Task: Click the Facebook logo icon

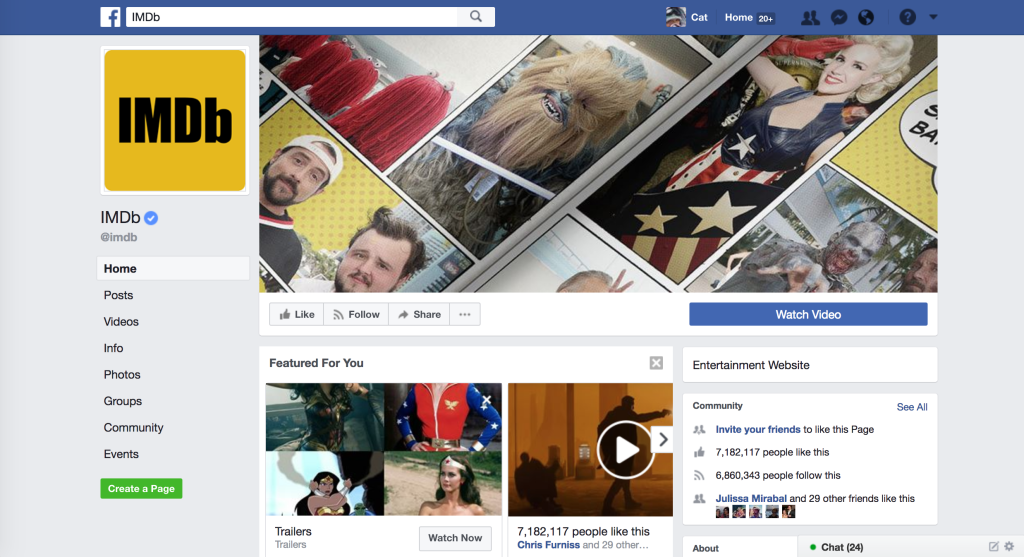Action: coord(110,17)
